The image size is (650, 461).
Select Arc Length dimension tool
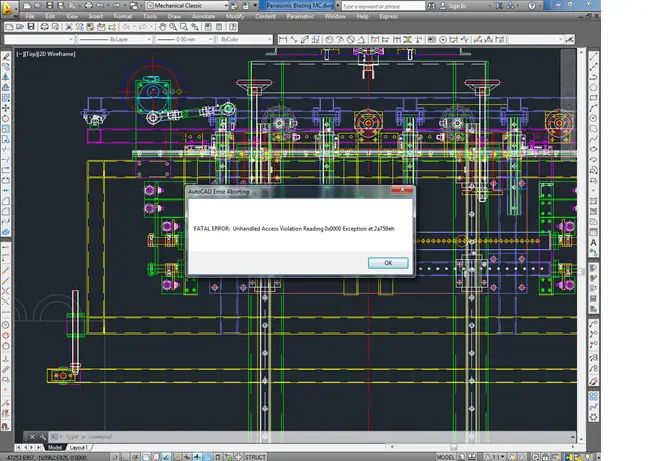pos(305,39)
